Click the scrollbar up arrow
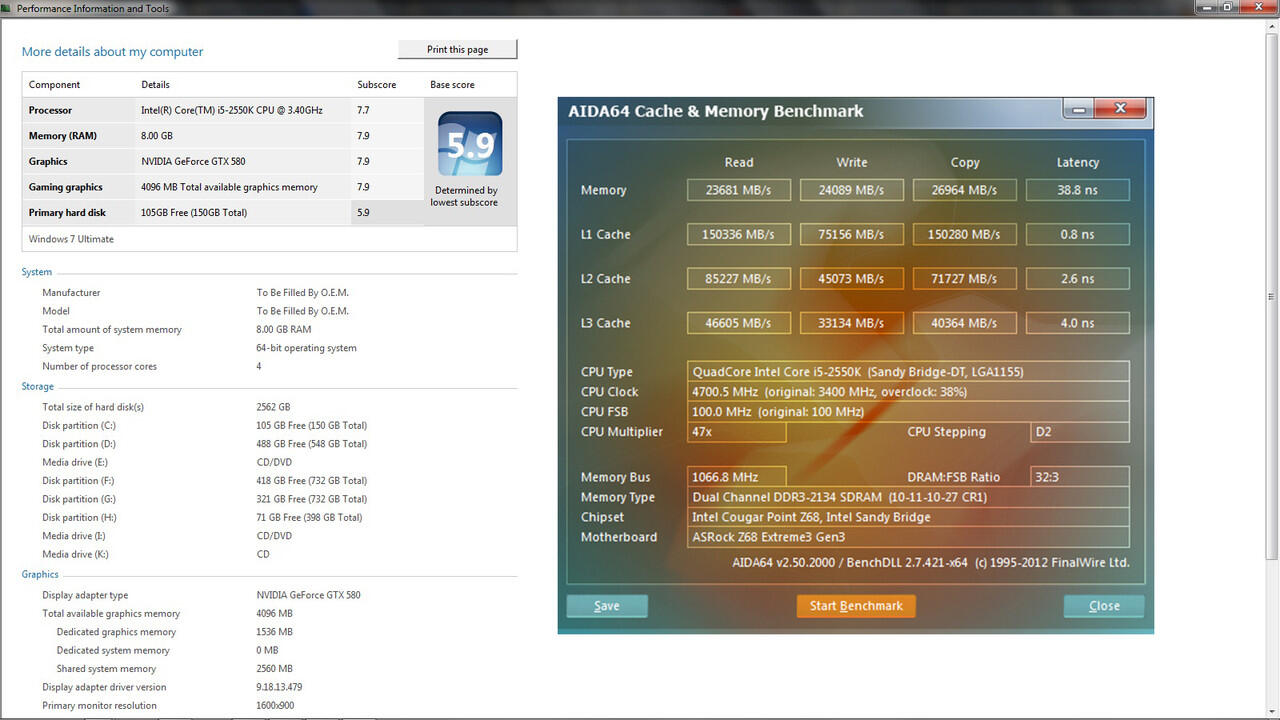 1271,24
